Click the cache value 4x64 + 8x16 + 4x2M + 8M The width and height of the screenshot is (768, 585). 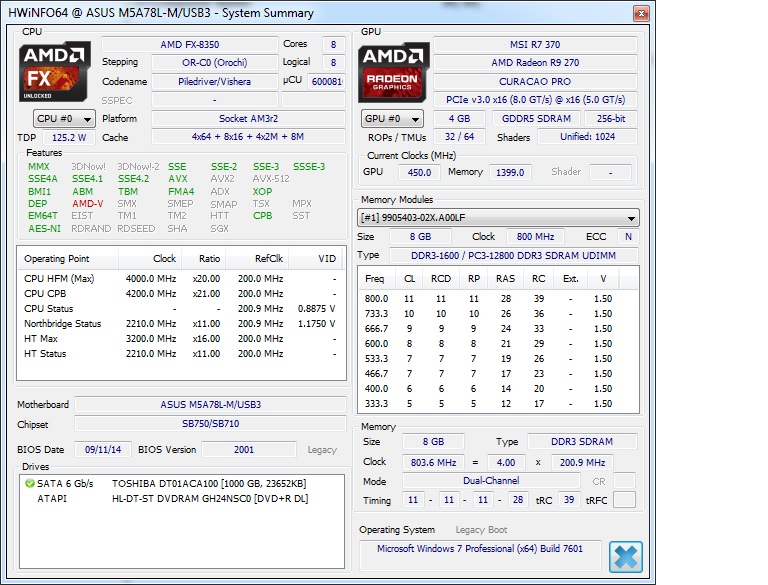tap(248, 137)
